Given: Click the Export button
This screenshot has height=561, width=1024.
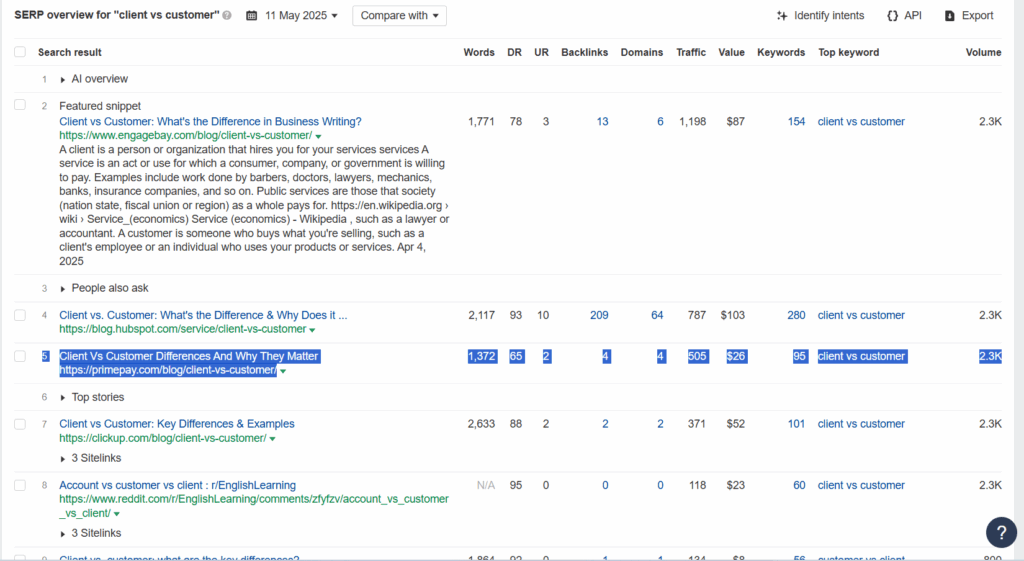Looking at the screenshot, I should (x=969, y=15).
